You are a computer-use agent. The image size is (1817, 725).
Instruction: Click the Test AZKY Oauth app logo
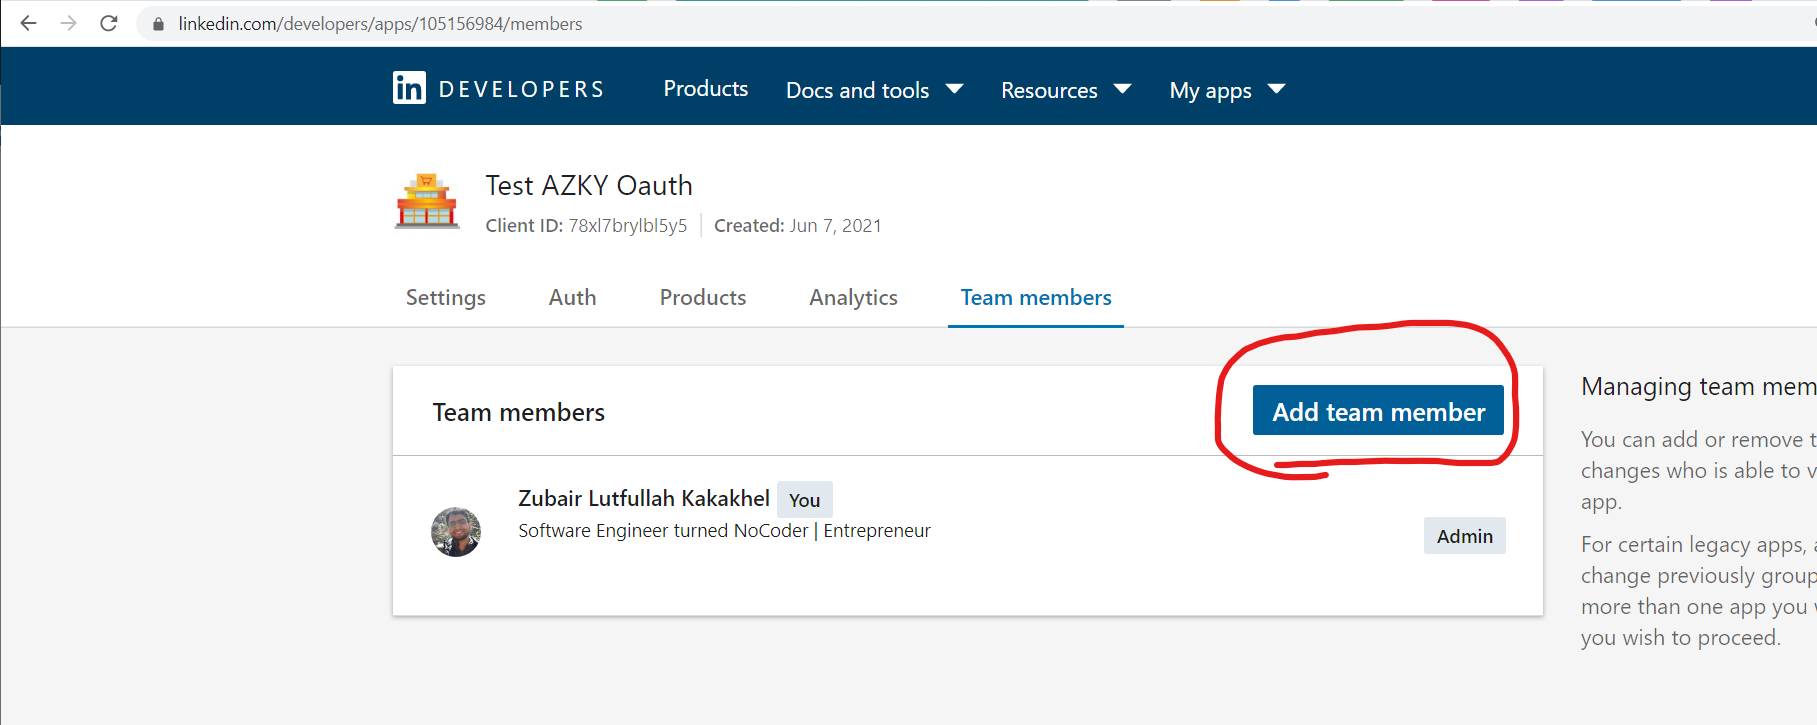tap(427, 202)
